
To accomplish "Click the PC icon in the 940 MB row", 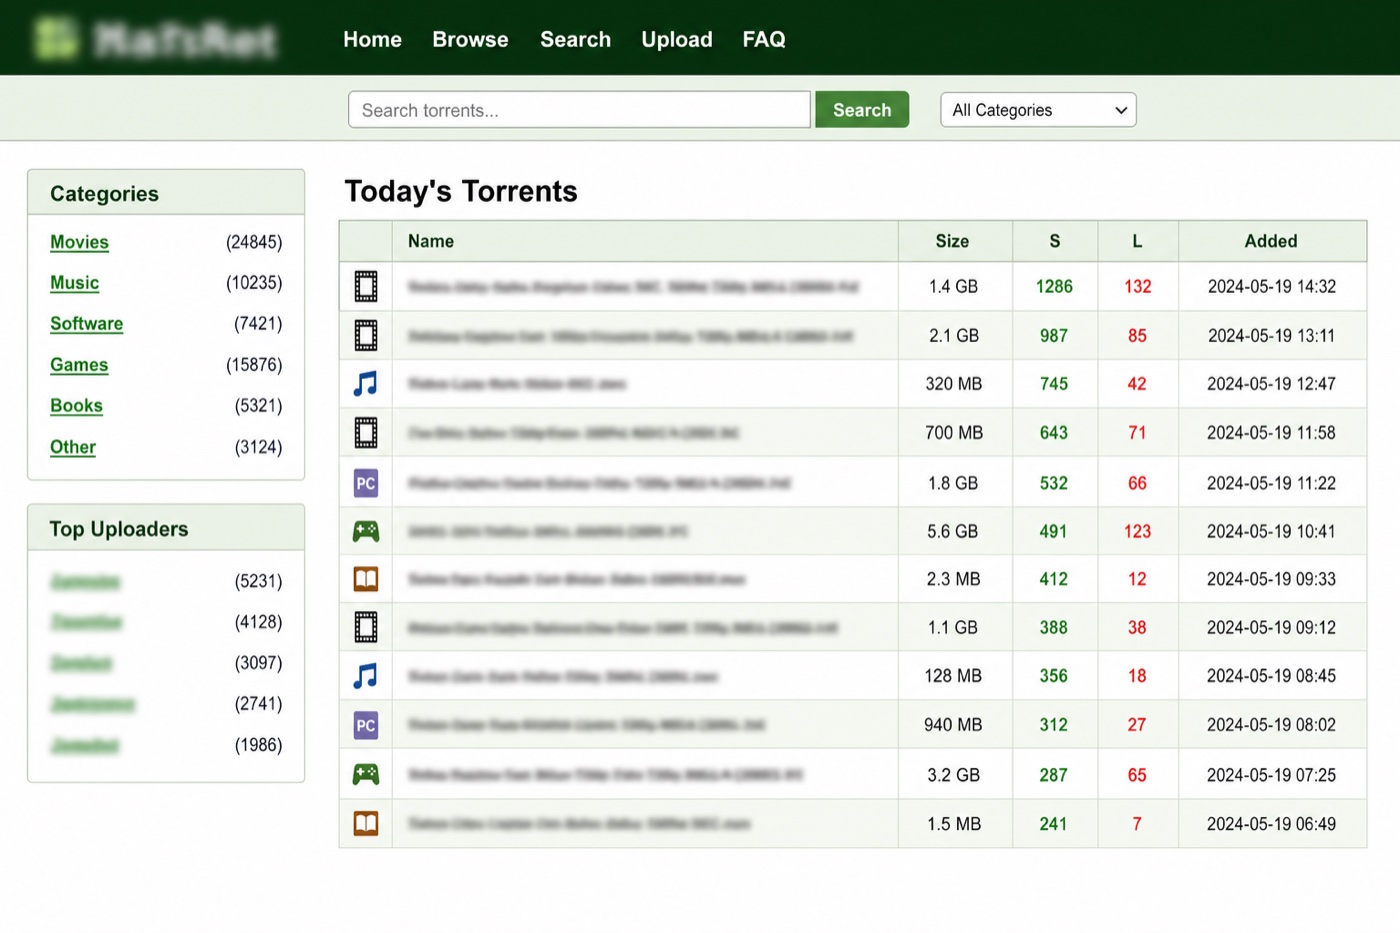I will click(366, 725).
